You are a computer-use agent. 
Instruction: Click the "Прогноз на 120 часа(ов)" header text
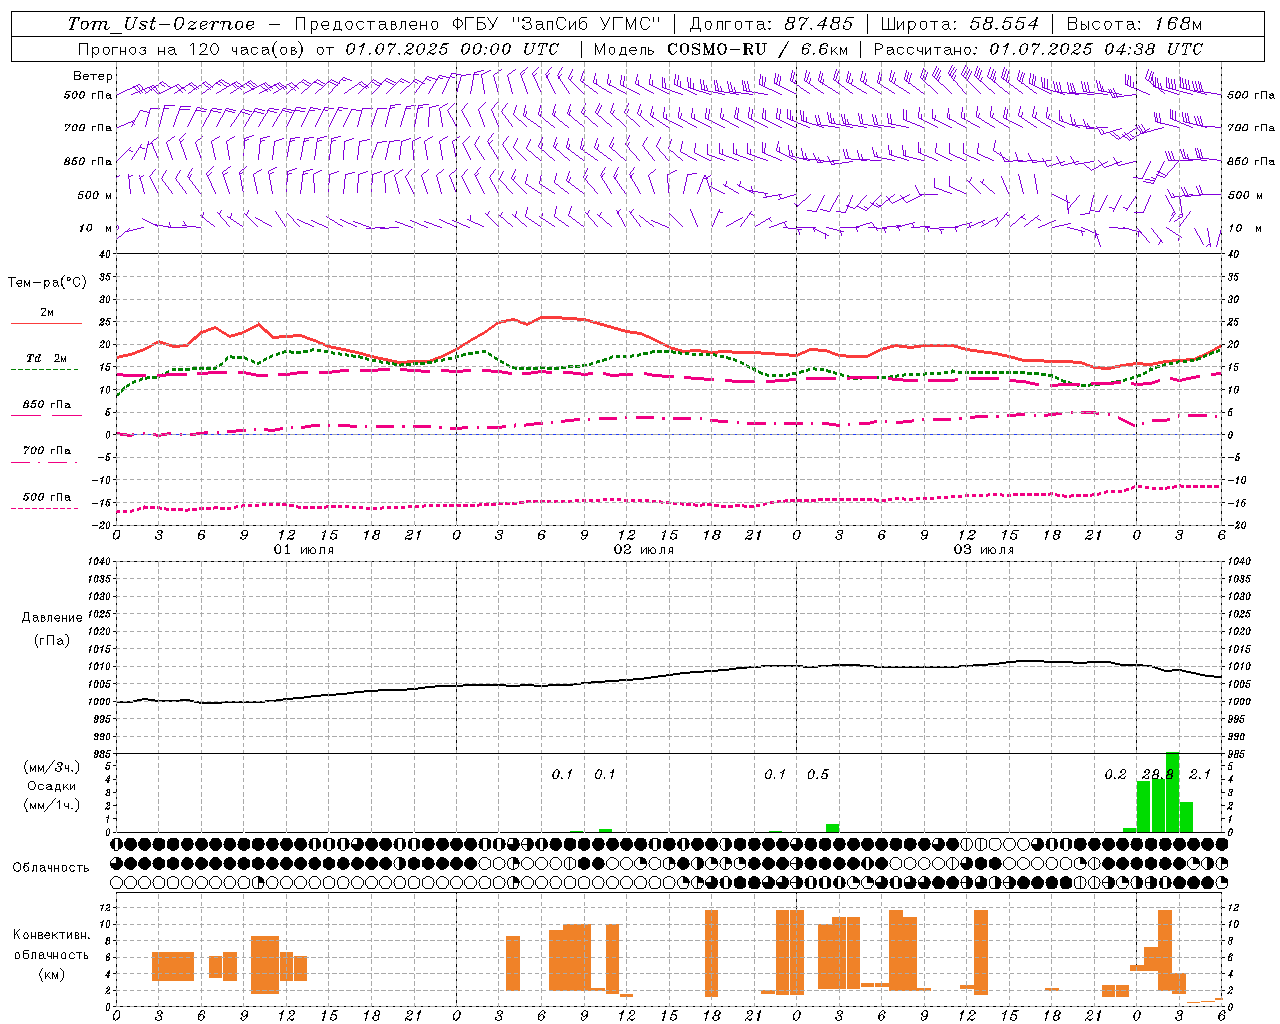click(193, 49)
